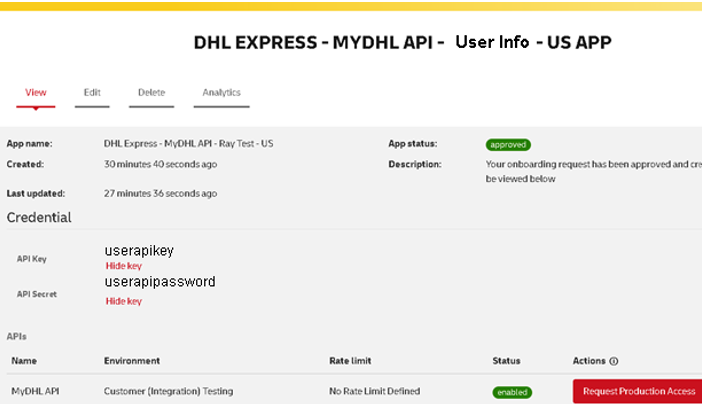Switch to the Edit tab
The image size is (702, 404).
pyautogui.click(x=92, y=93)
